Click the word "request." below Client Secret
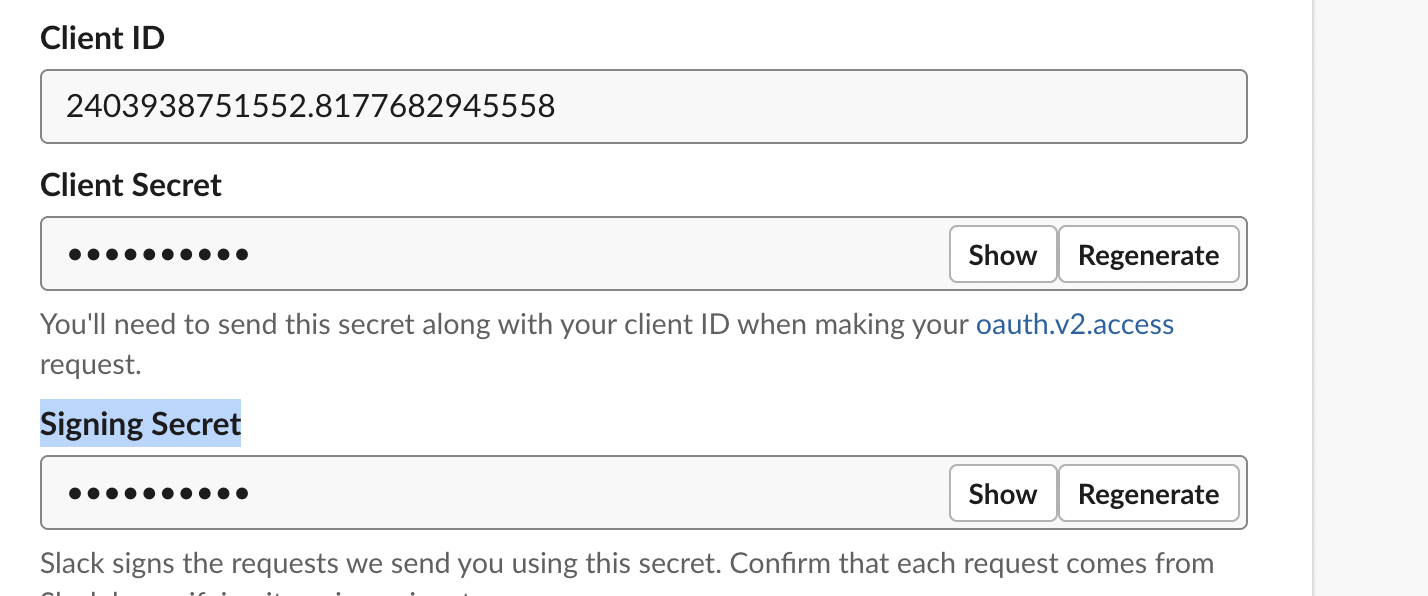 point(90,364)
